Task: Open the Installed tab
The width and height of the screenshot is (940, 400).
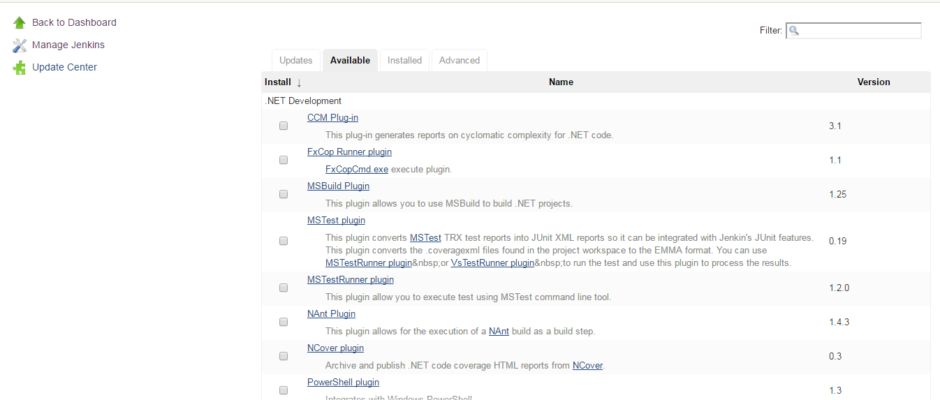Action: coord(404,60)
